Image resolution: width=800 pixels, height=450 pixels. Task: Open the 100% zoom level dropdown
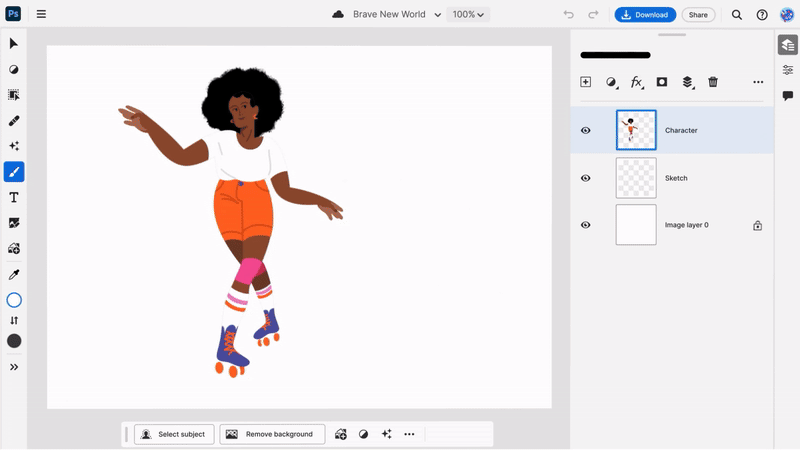pyautogui.click(x=467, y=15)
